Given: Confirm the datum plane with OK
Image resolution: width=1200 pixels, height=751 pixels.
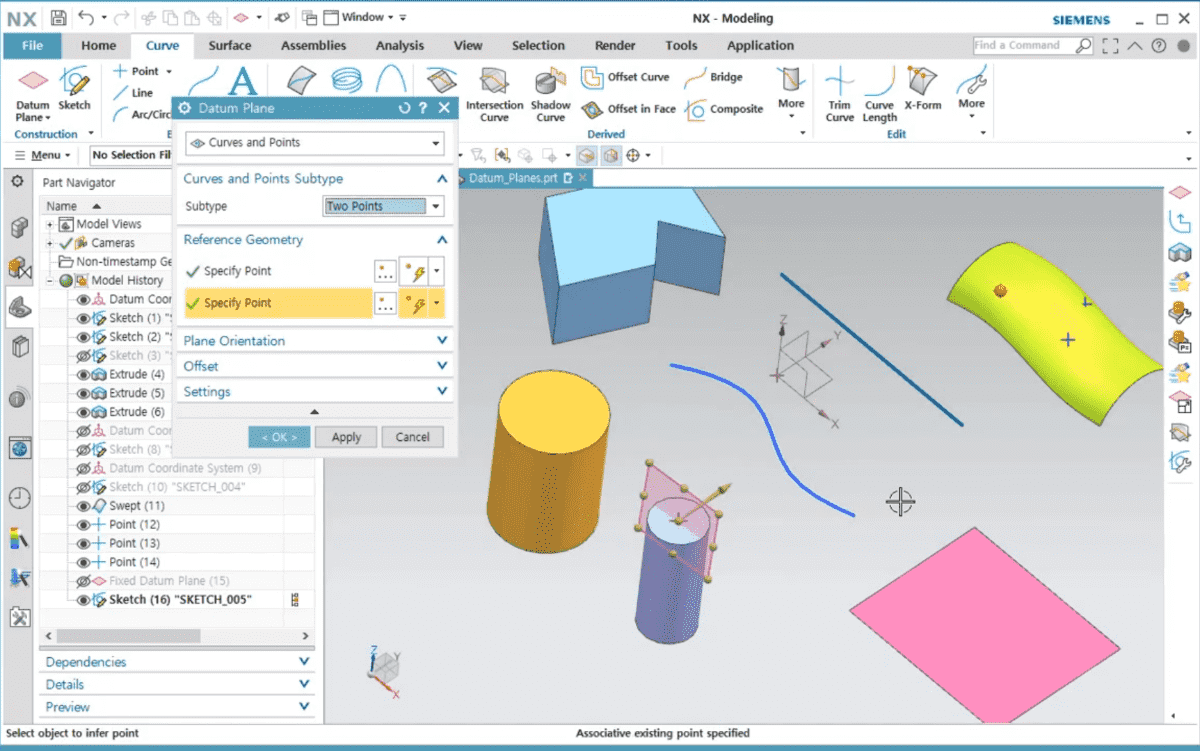Looking at the screenshot, I should pyautogui.click(x=279, y=437).
